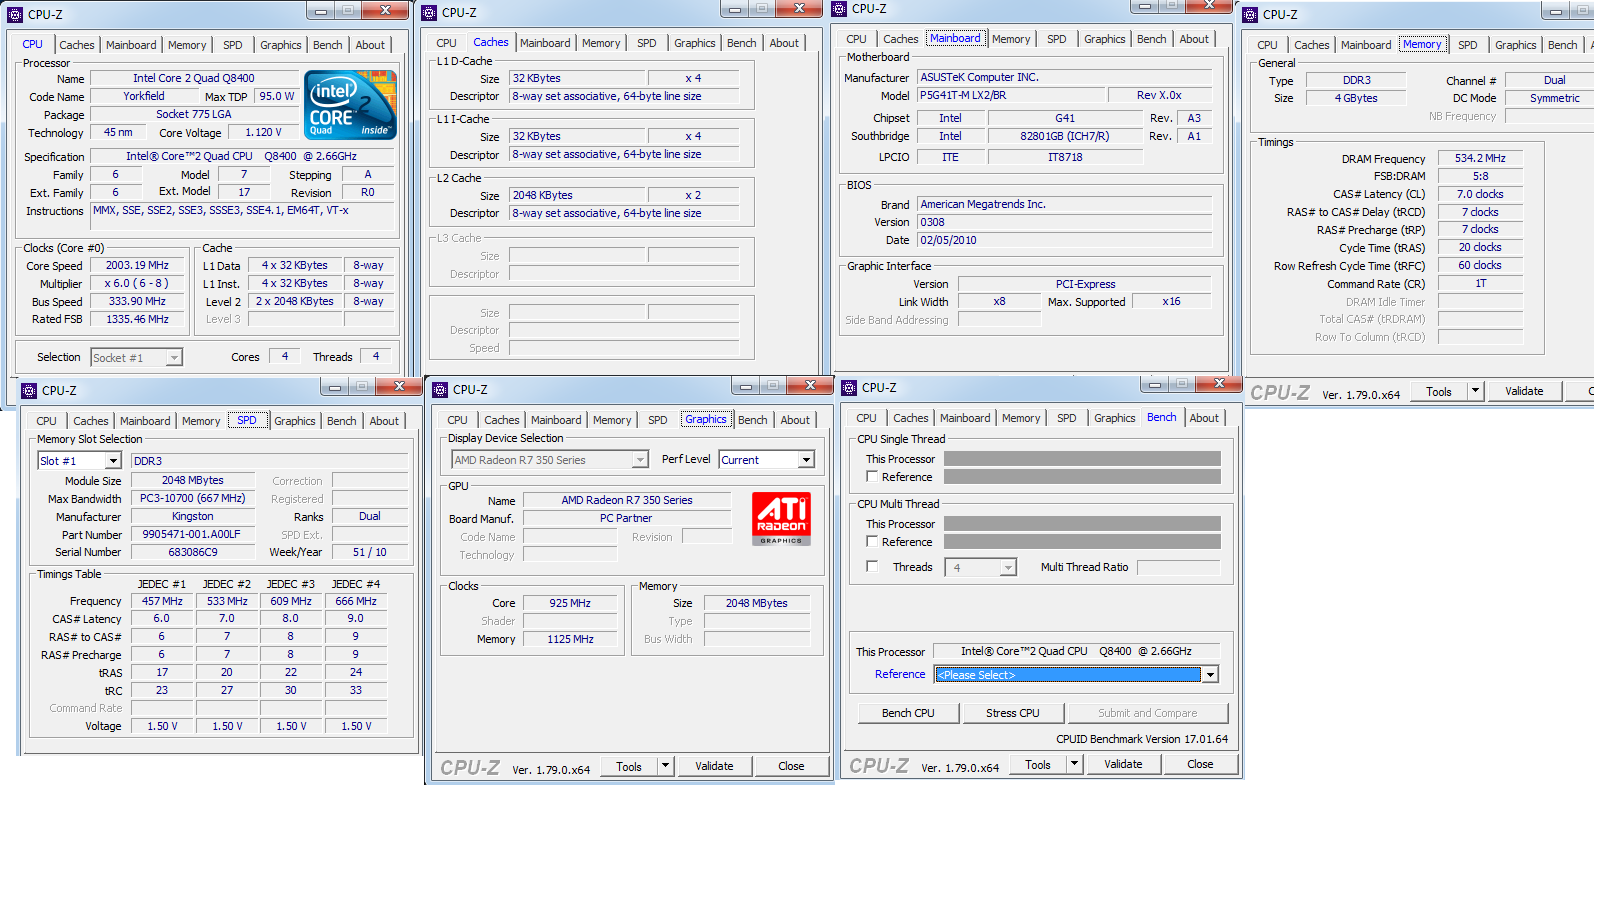Switch to Bench tab in the Graphics window
The height and width of the screenshot is (900, 1600).
tap(752, 420)
